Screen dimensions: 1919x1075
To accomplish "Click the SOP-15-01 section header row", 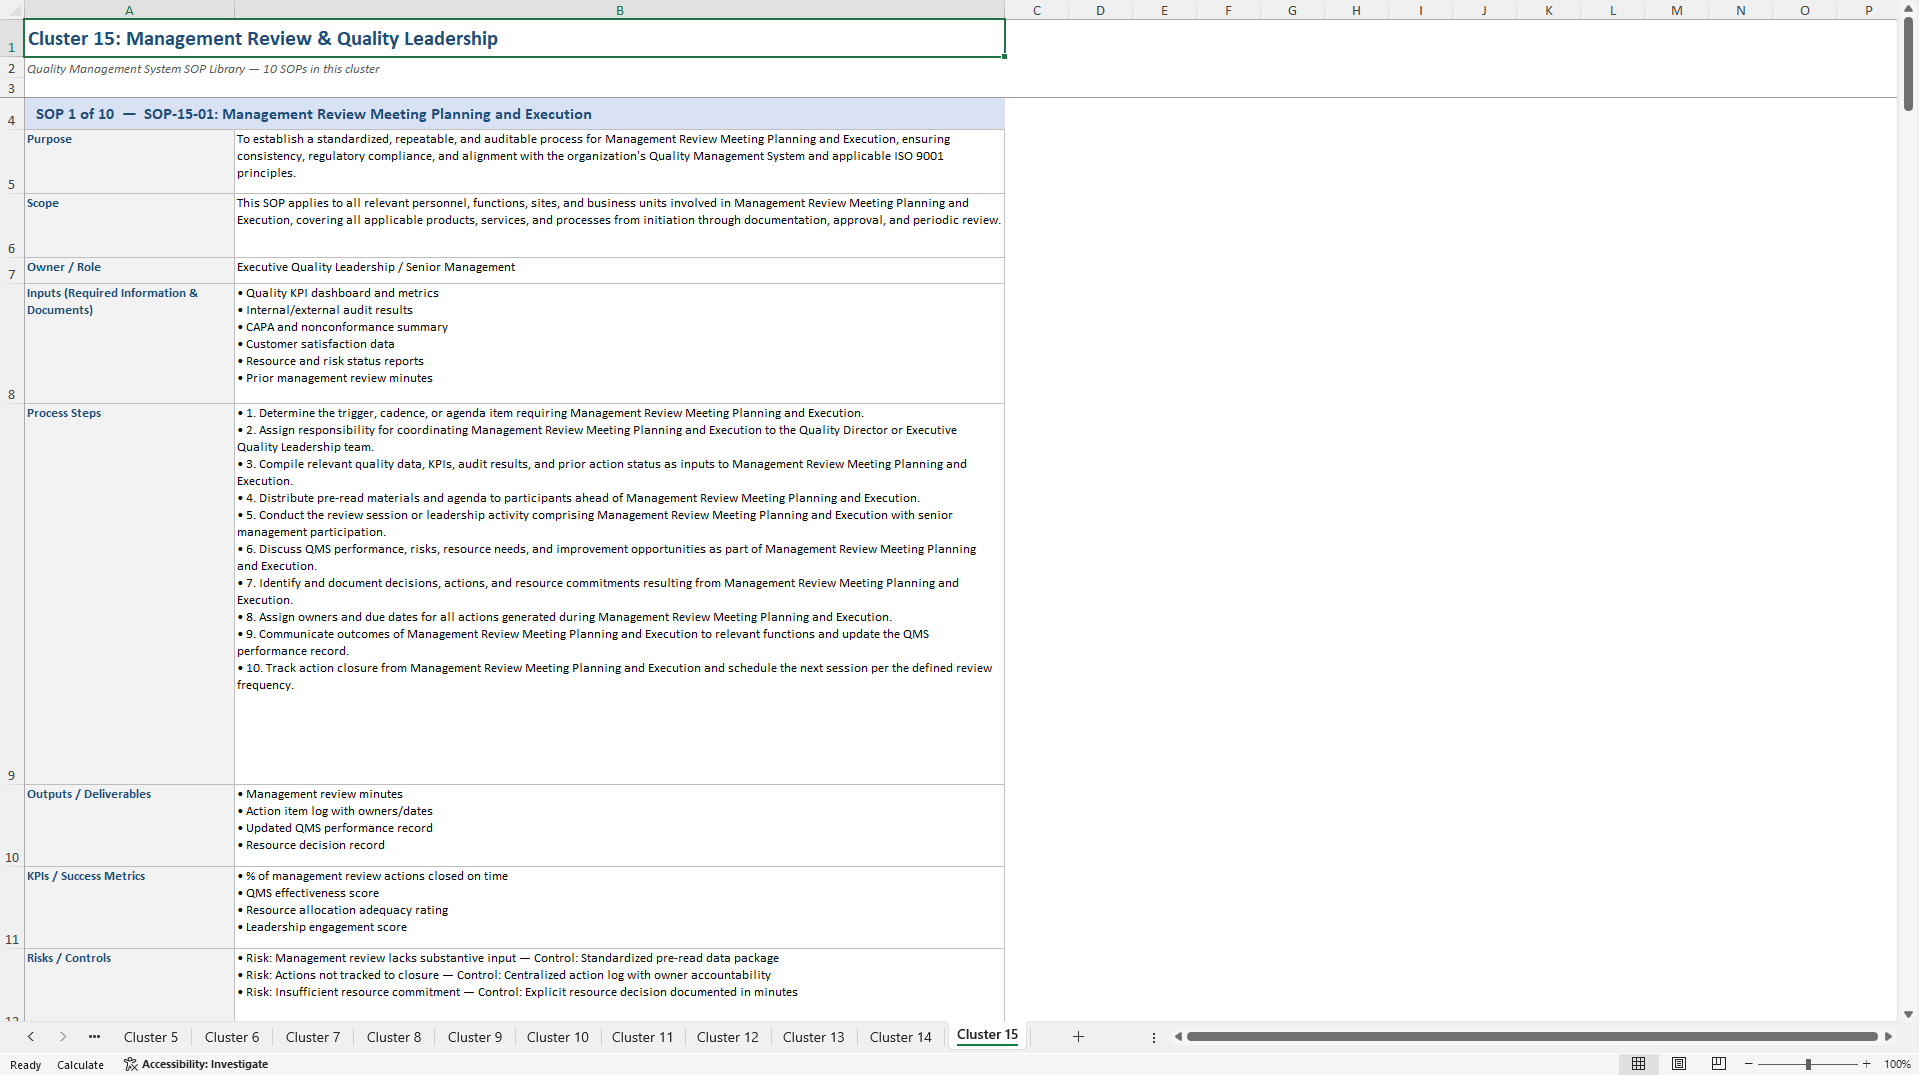I will click(x=515, y=114).
